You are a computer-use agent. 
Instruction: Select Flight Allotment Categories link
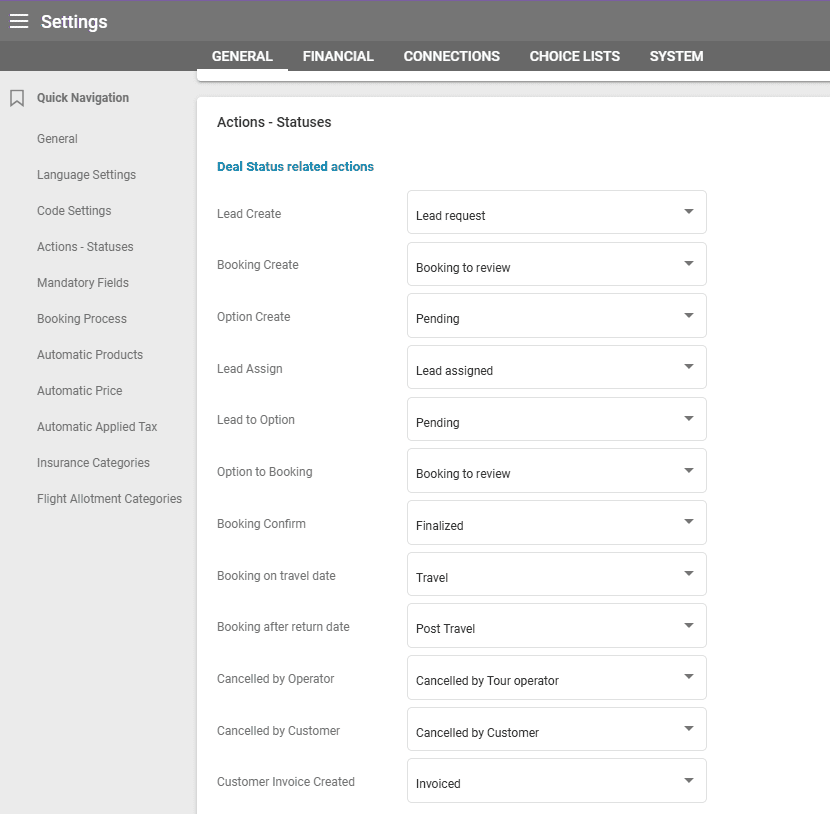109,499
